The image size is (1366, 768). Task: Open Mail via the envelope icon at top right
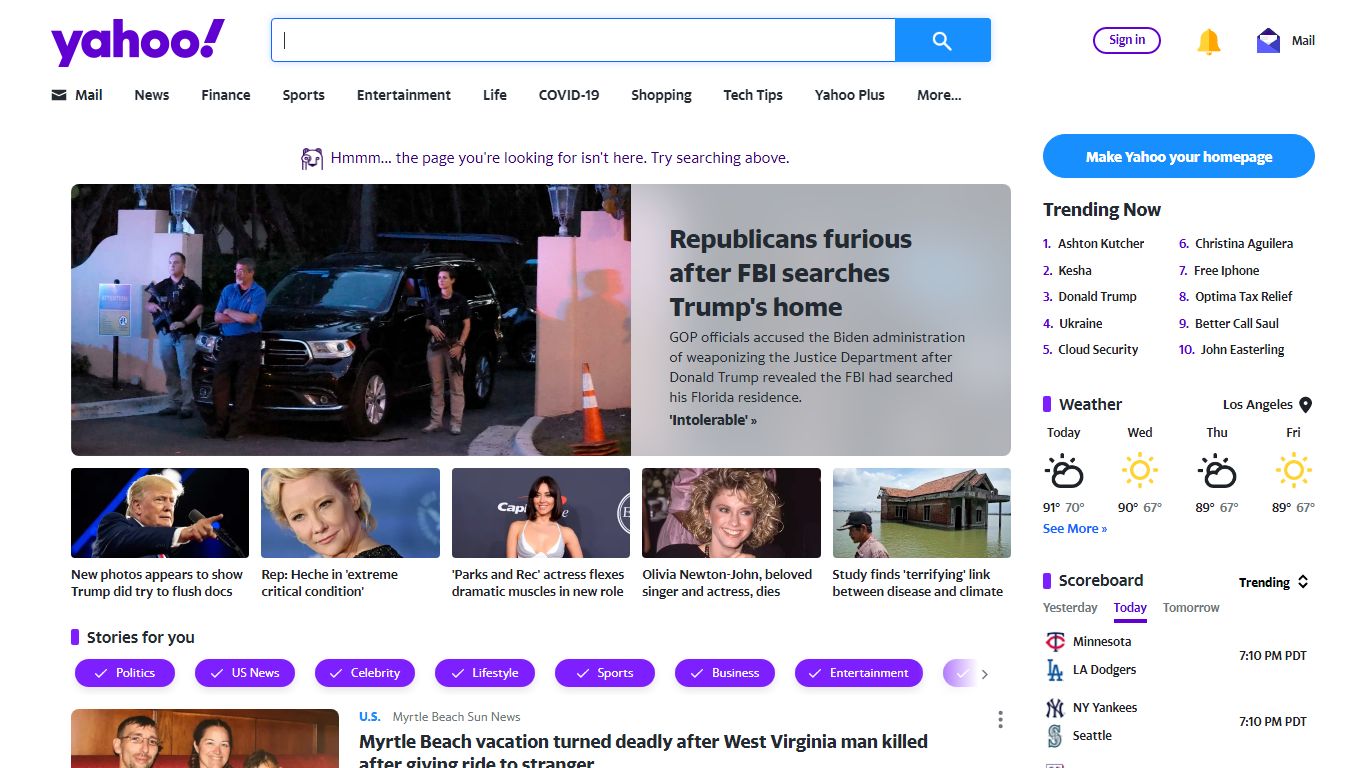coord(1268,41)
